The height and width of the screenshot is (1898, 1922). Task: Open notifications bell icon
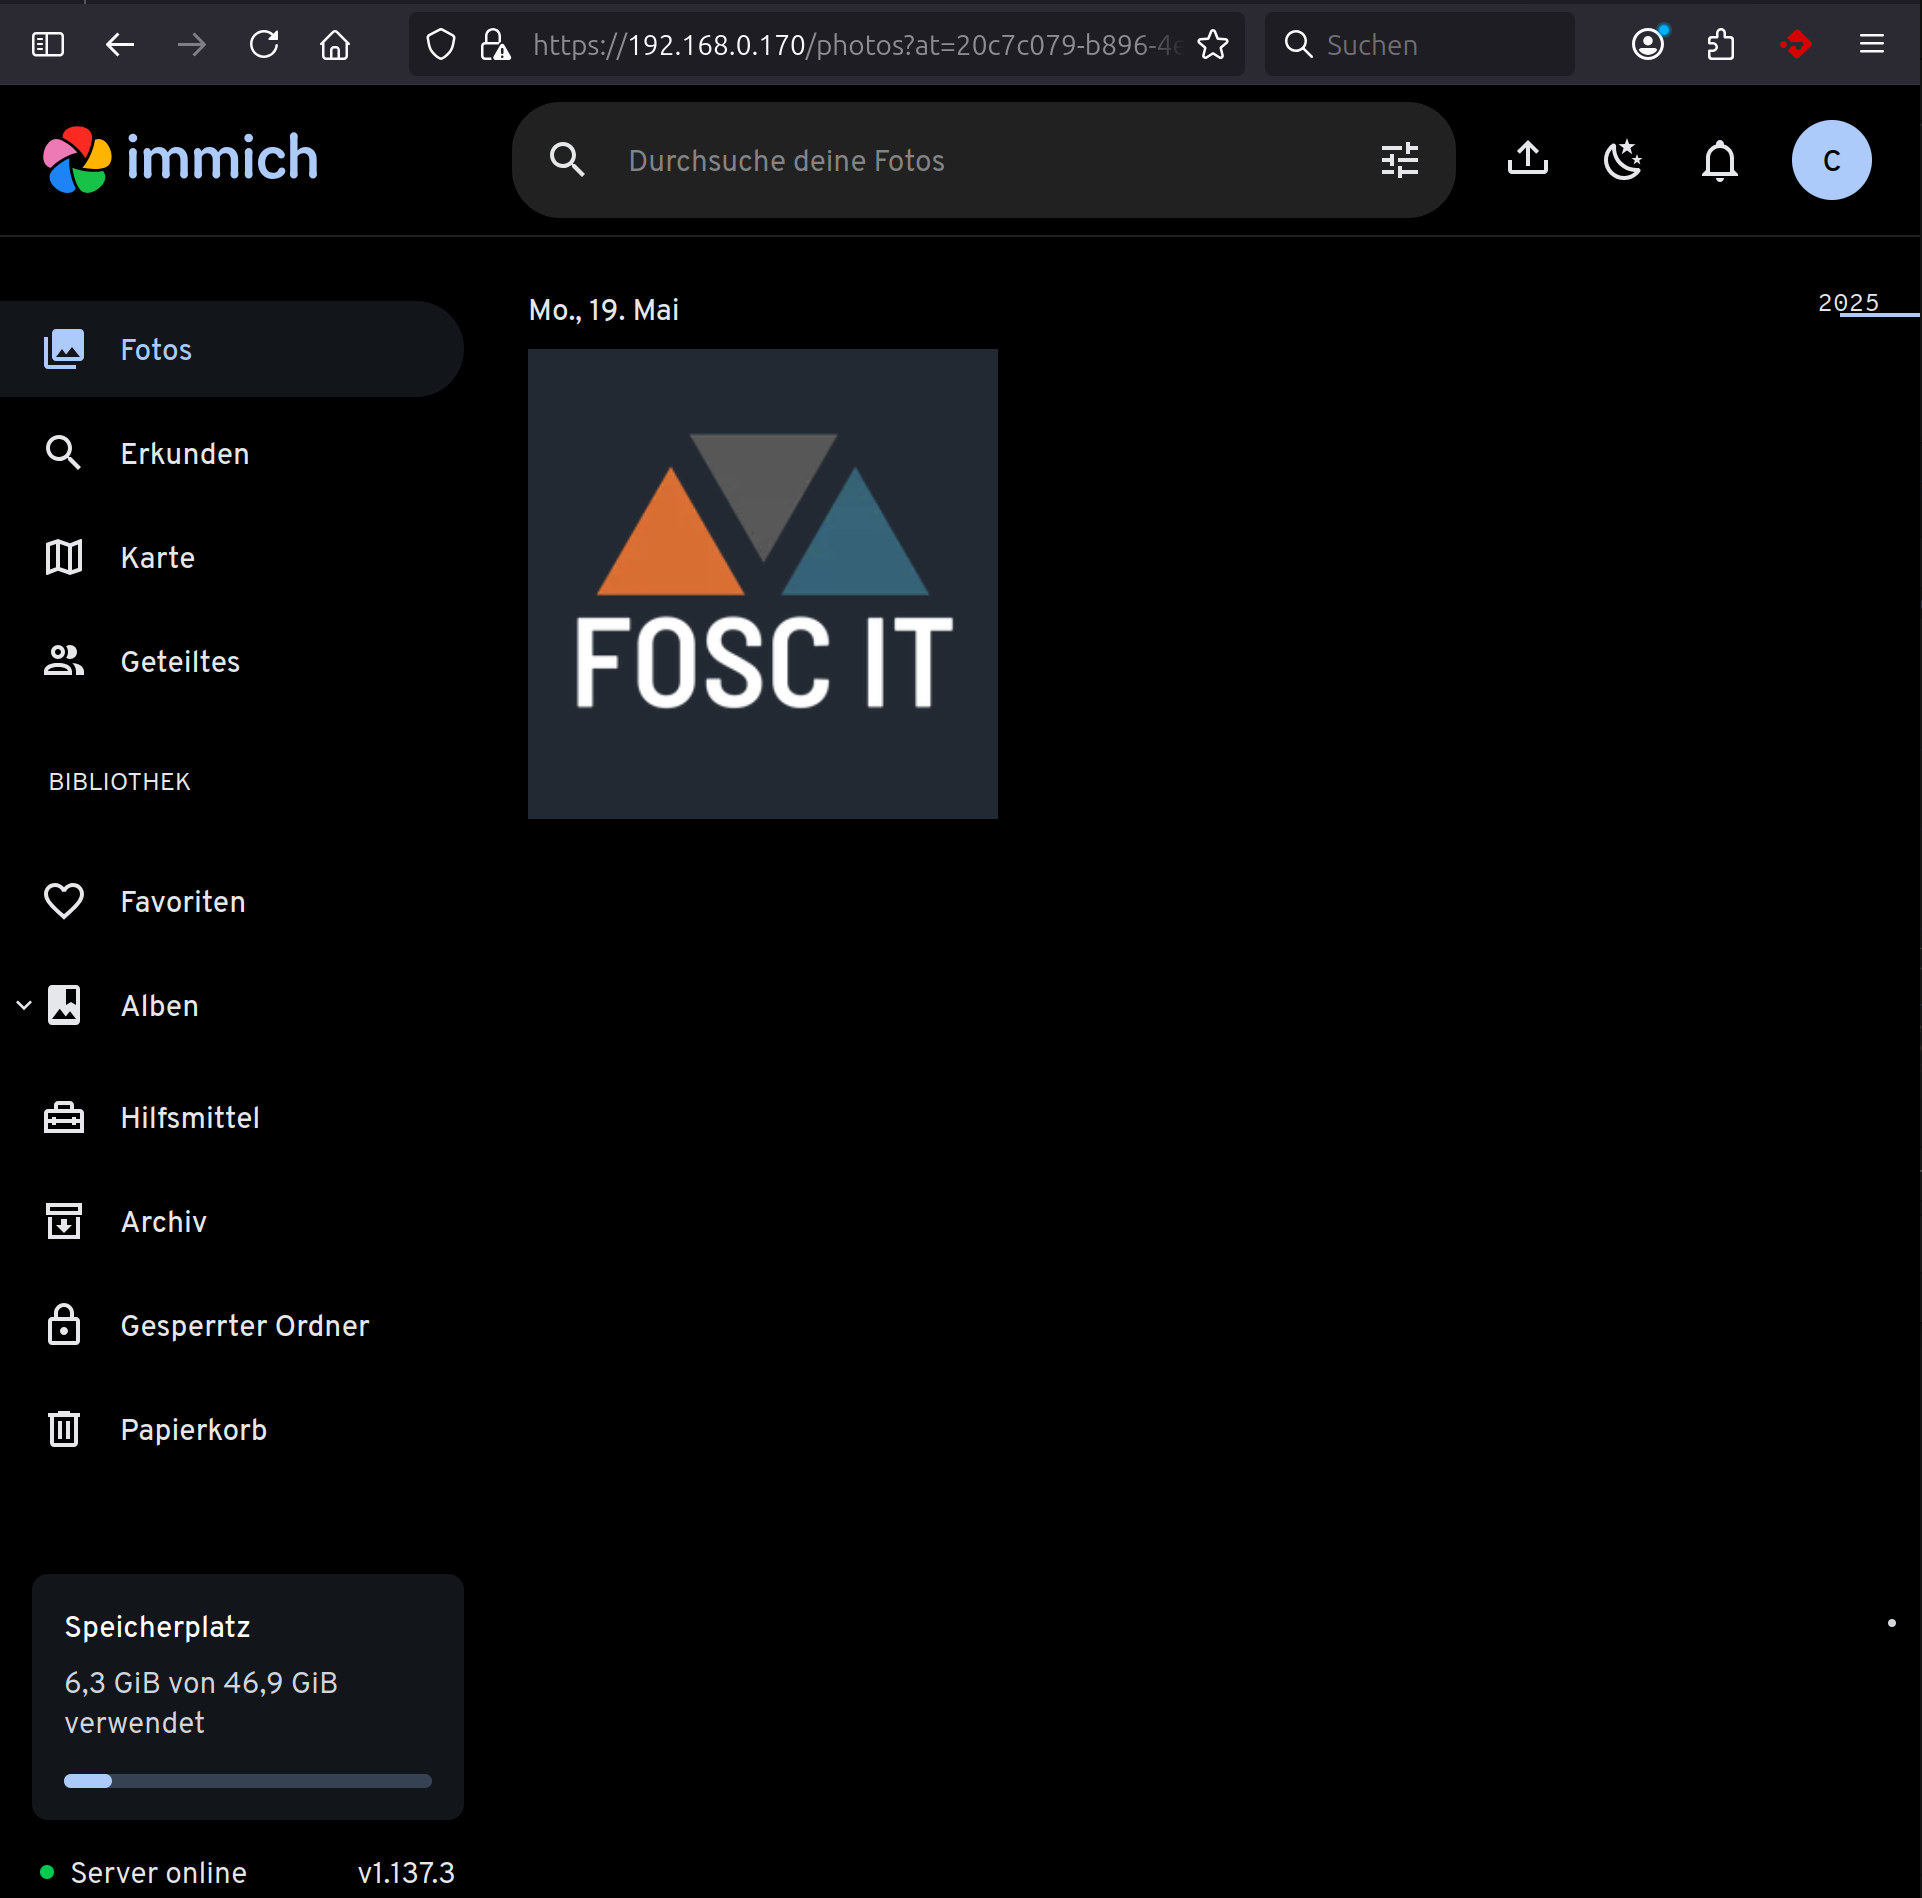pos(1719,160)
